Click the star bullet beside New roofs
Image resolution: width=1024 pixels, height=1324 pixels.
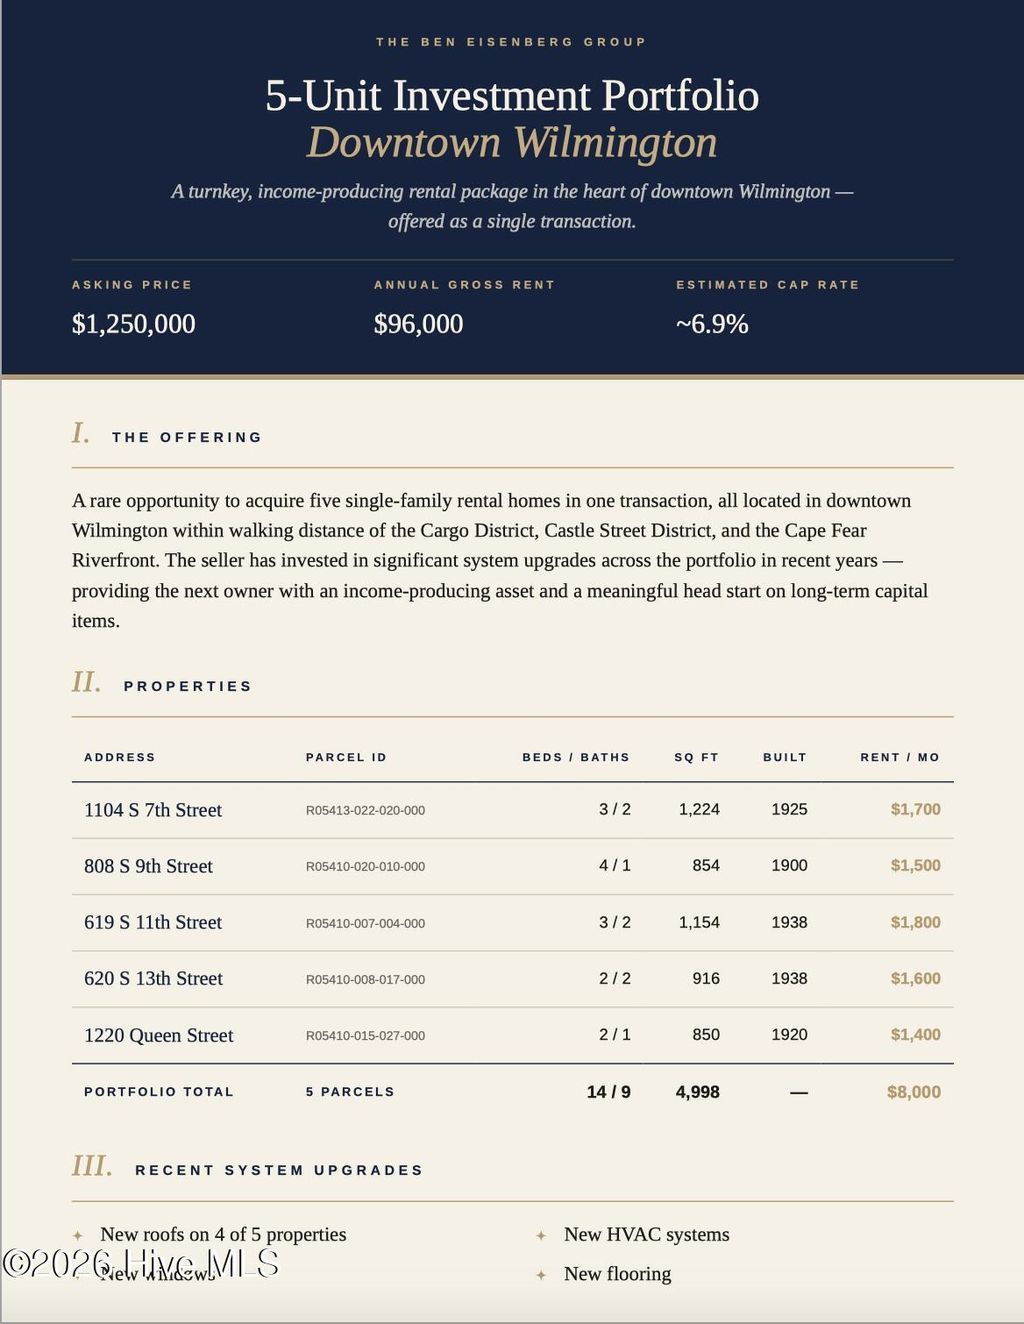[x=78, y=1236]
